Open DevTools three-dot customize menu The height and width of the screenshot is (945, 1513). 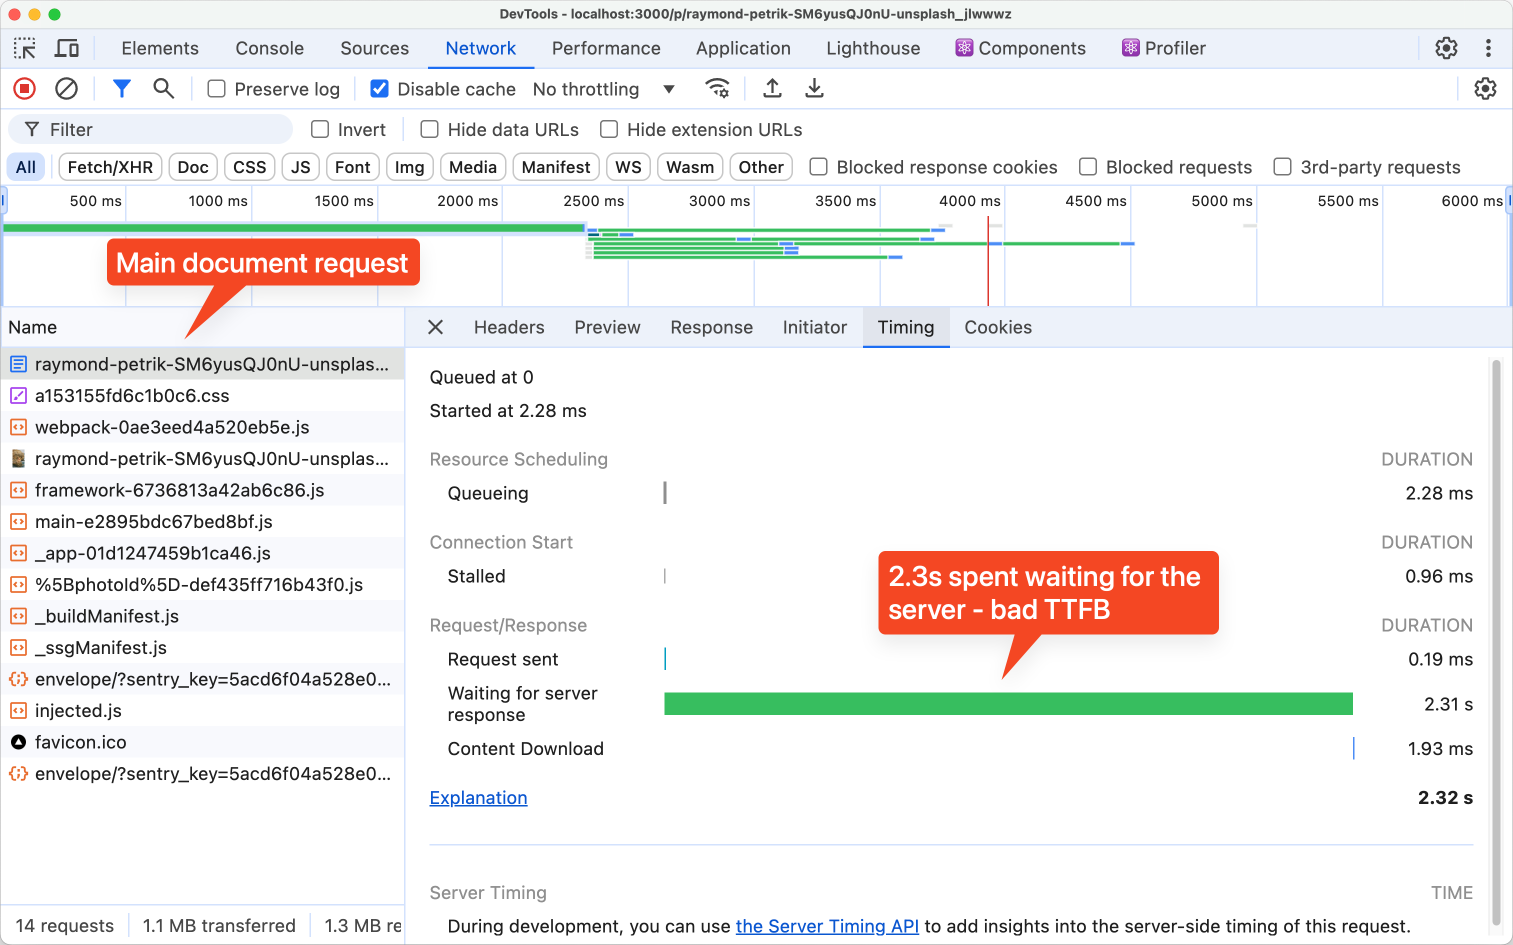pyautogui.click(x=1488, y=48)
